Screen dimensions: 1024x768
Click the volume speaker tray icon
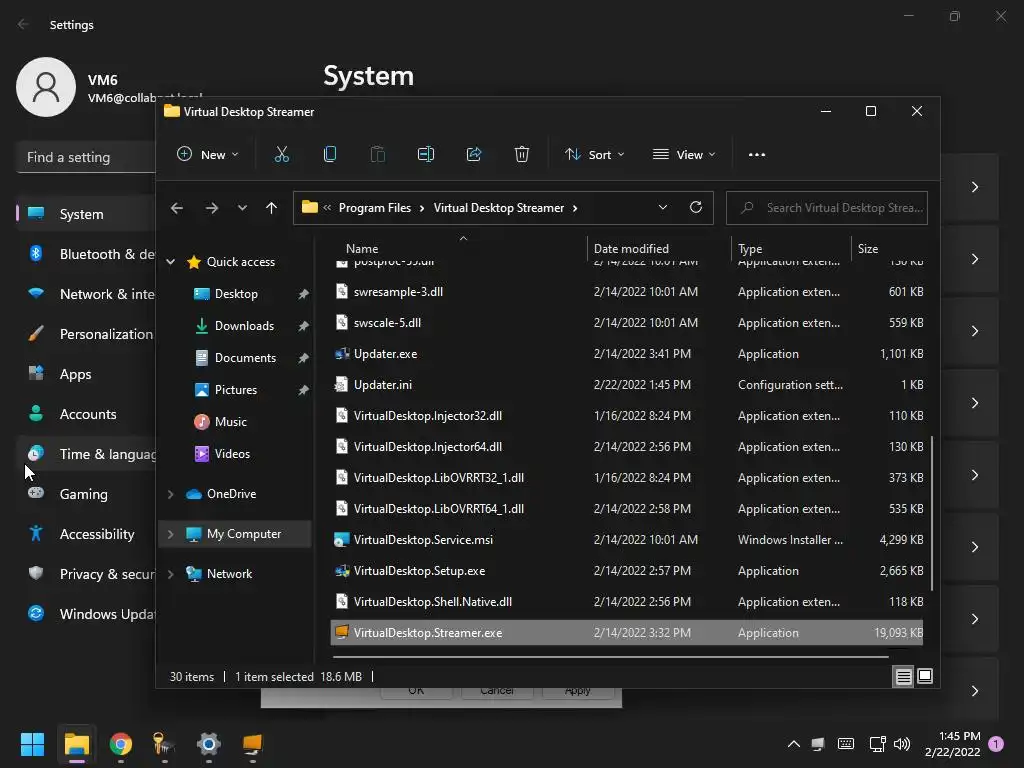point(902,744)
